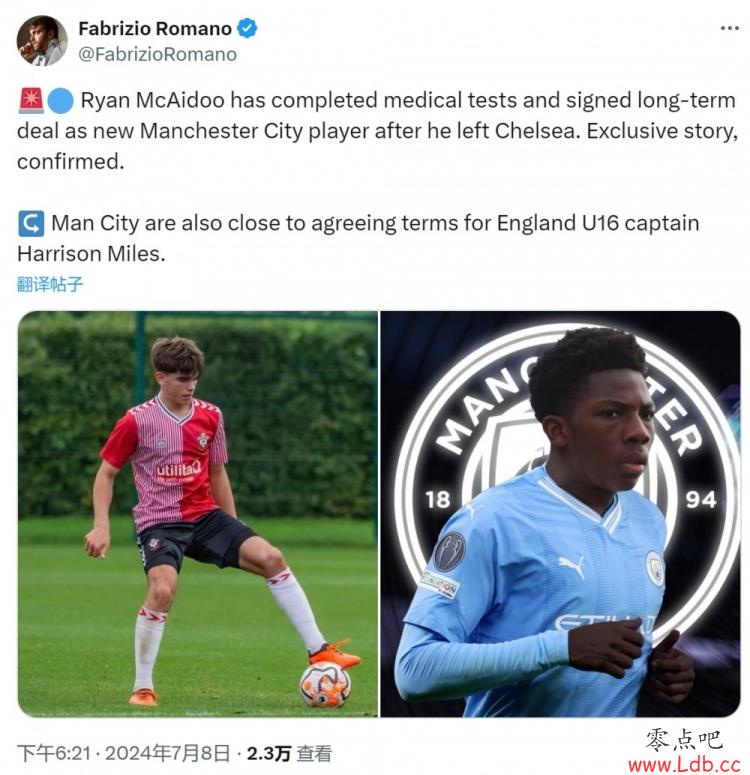Click the tweet text mentioning Ryan McAidoo
Image resolution: width=750 pixels, height=775 pixels.
coord(377,130)
